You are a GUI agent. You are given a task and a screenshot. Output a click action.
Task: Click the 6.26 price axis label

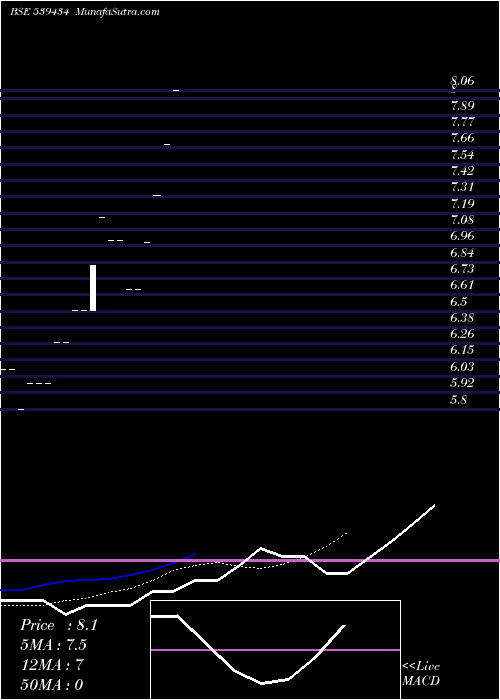pyautogui.click(x=462, y=335)
